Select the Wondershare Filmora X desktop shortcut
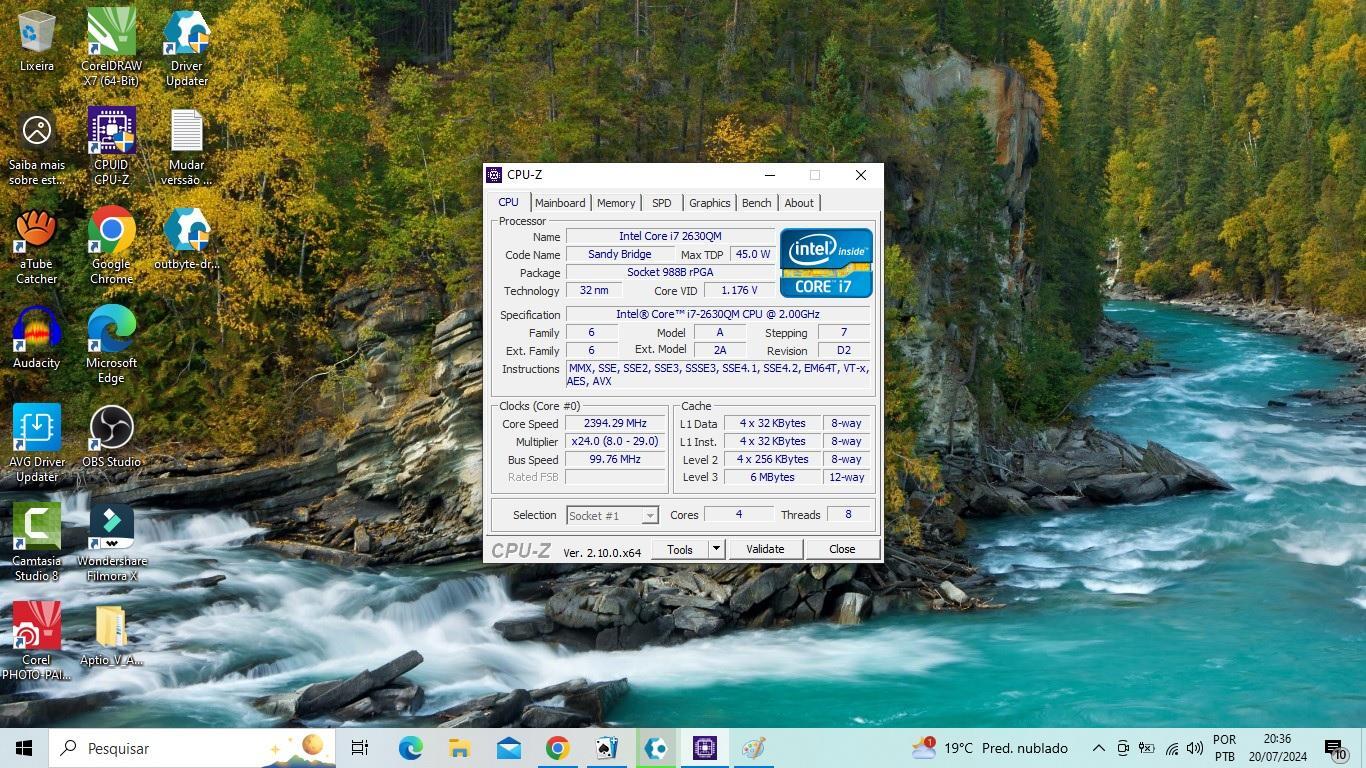 click(x=111, y=543)
